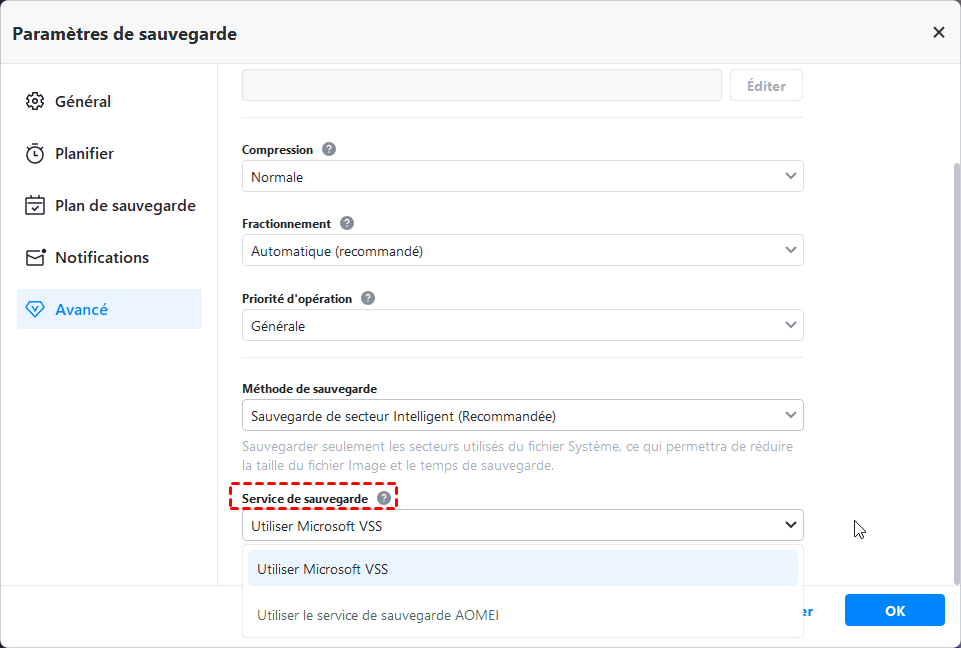The width and height of the screenshot is (961, 648).
Task: Click help icon beside Service de sauvegarde
Action: pos(383,497)
